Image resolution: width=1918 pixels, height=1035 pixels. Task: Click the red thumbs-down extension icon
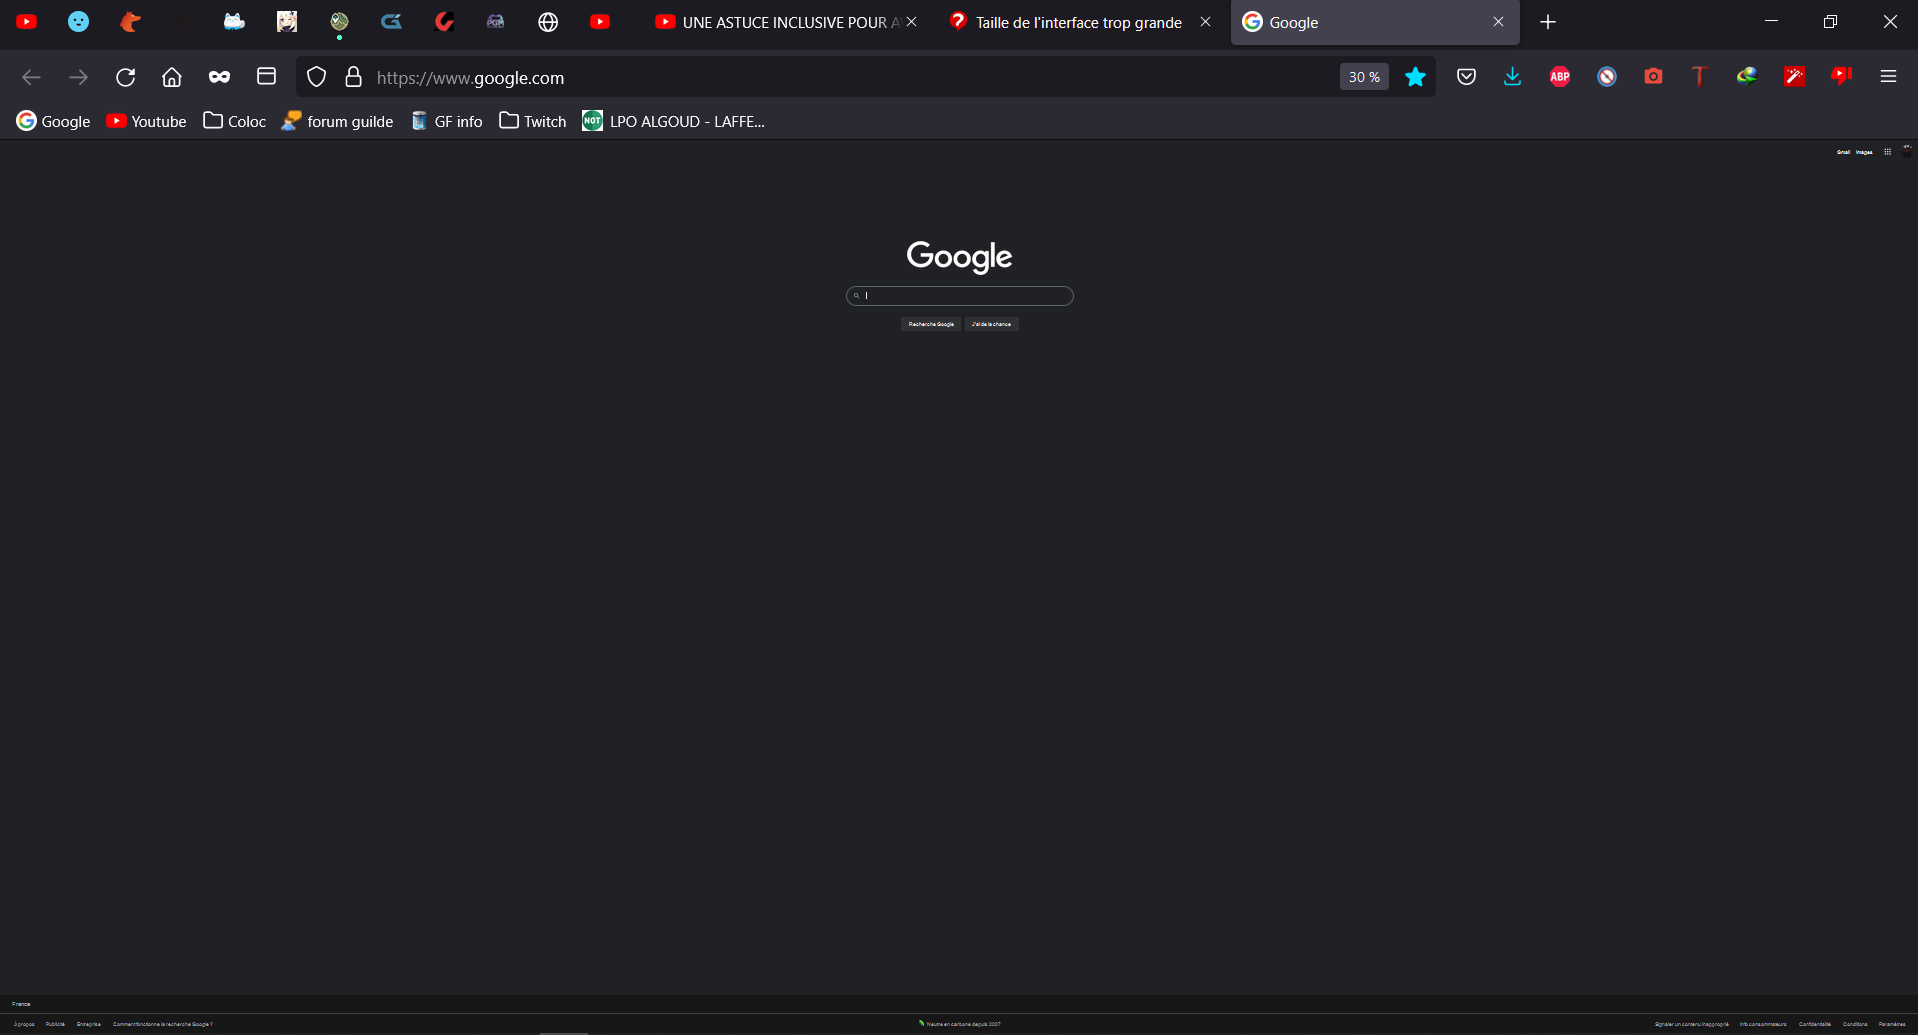[1841, 77]
